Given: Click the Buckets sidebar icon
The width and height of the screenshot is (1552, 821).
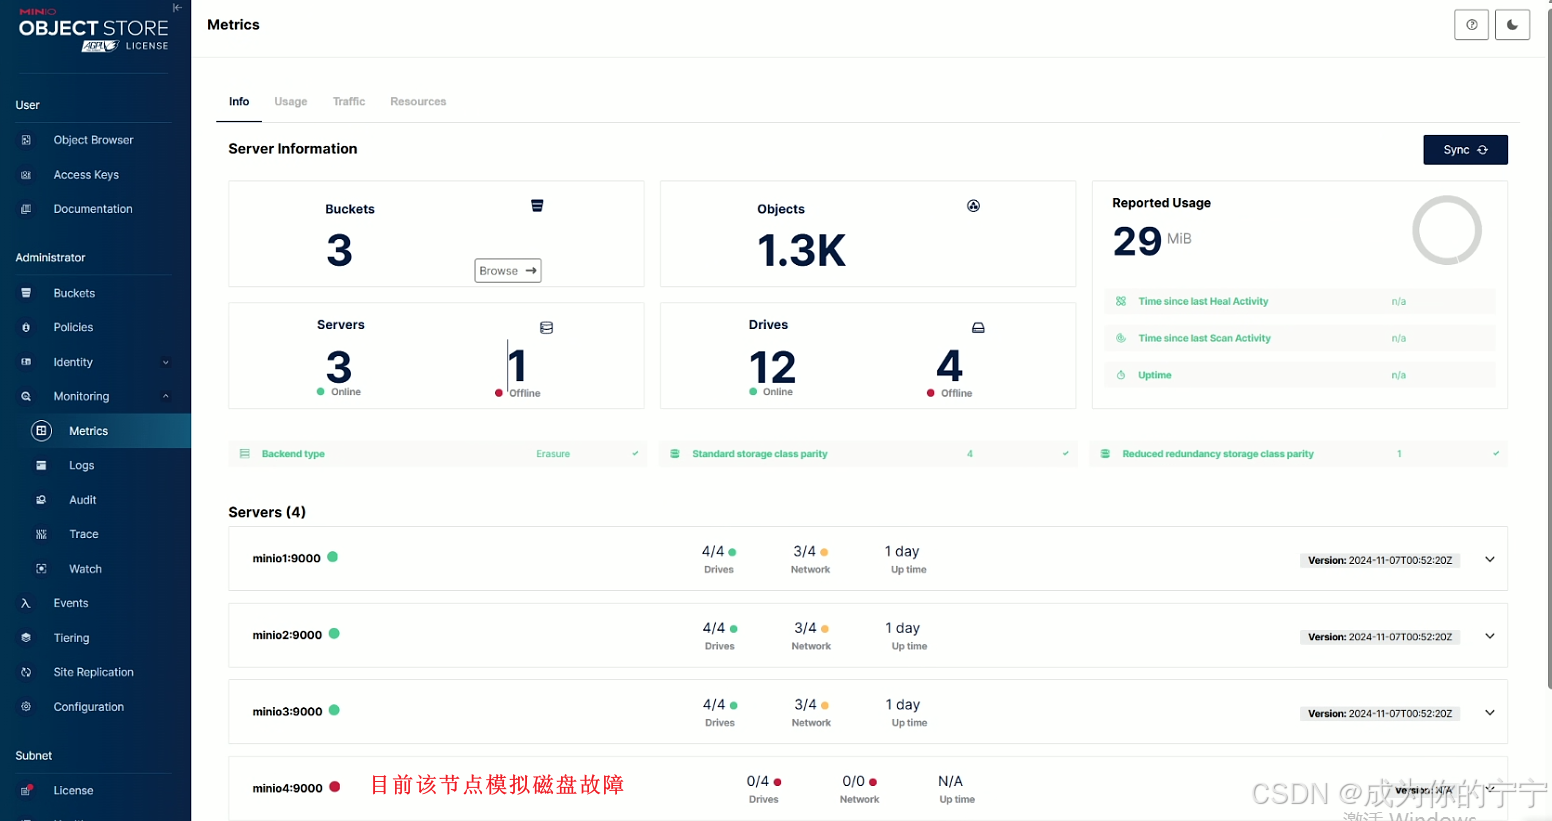Looking at the screenshot, I should (x=26, y=293).
